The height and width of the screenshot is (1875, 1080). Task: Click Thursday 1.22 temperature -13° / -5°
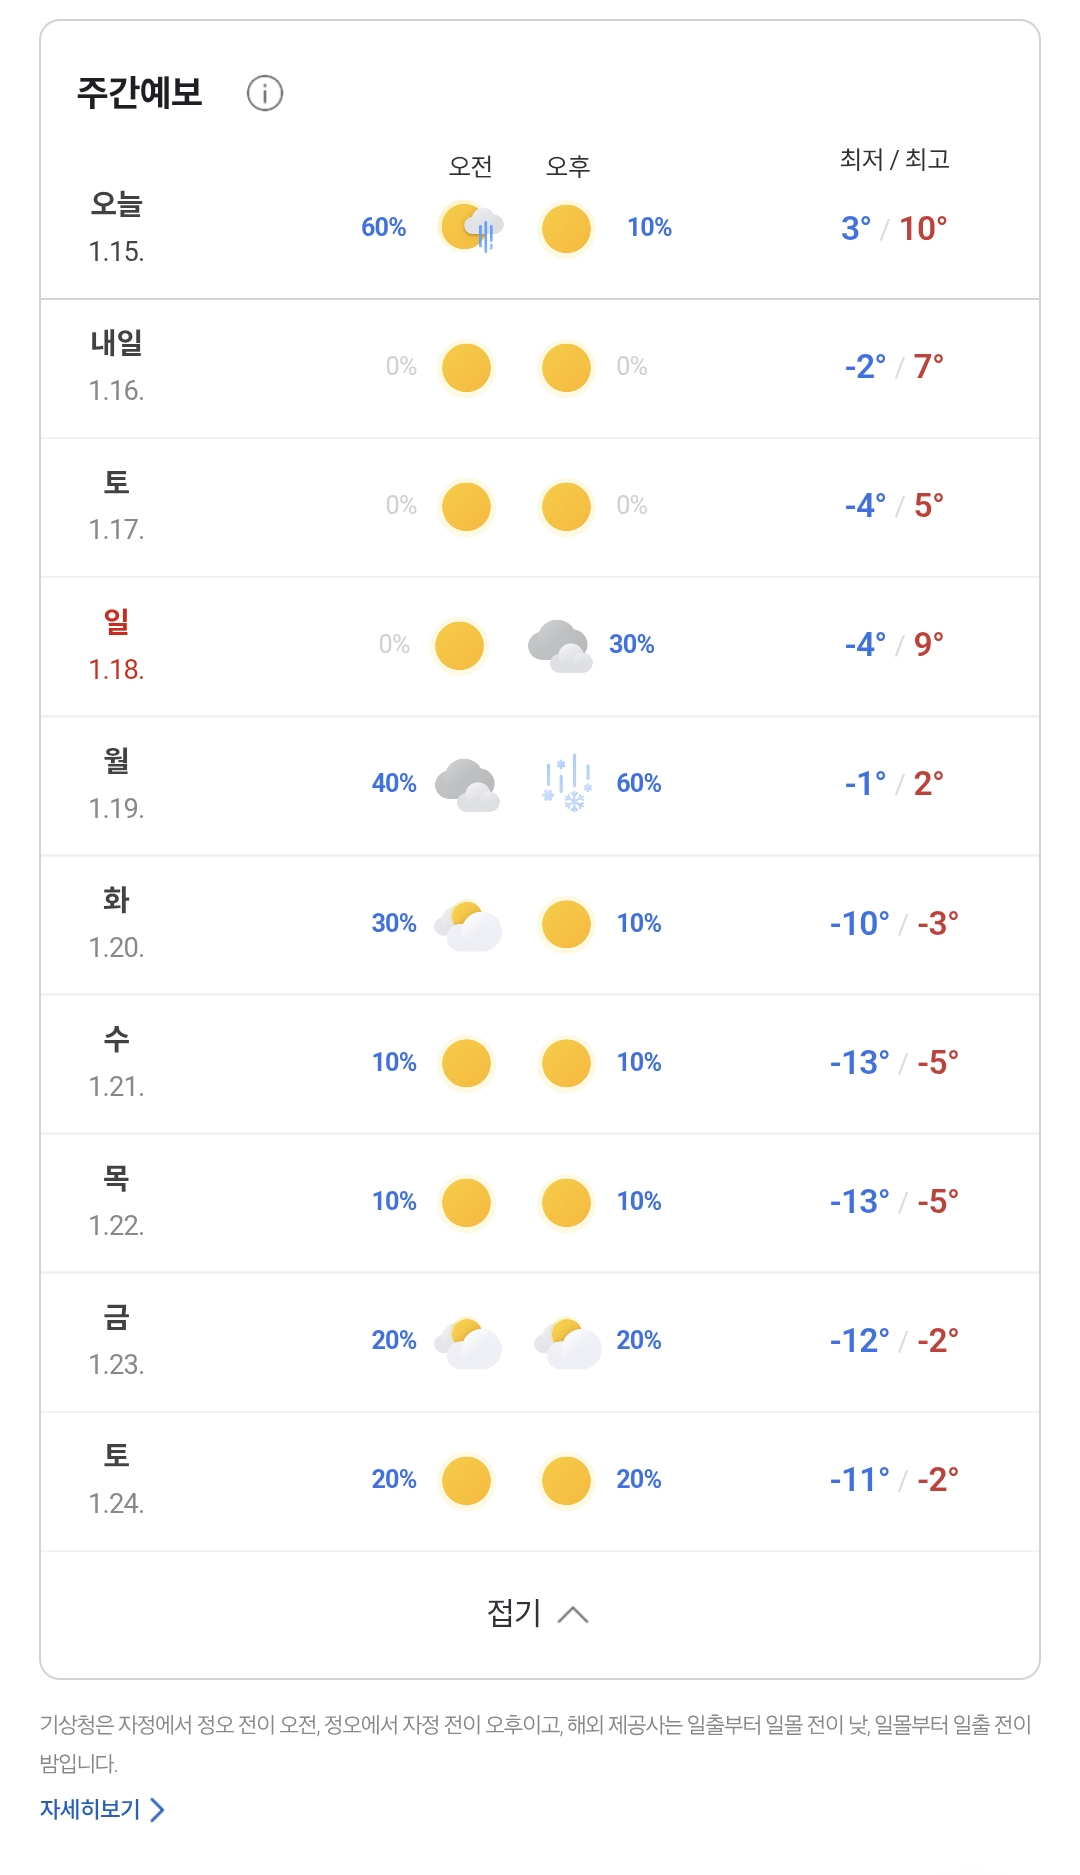tap(893, 1202)
